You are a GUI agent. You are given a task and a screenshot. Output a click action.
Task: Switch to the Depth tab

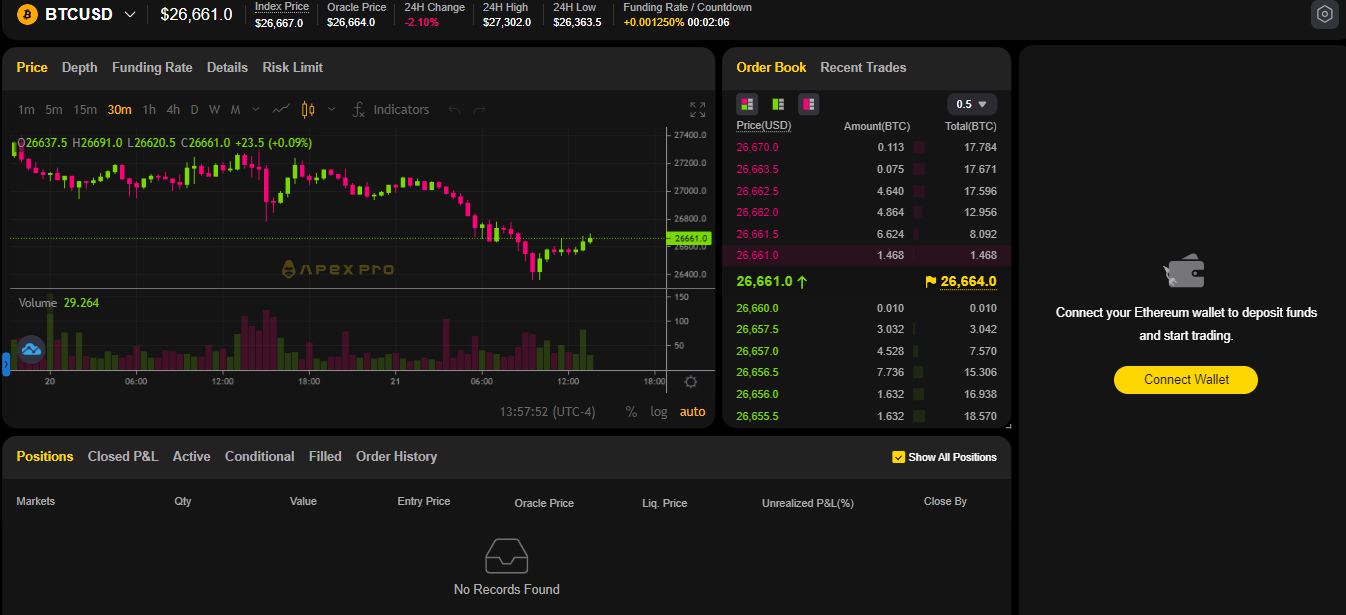coord(80,67)
